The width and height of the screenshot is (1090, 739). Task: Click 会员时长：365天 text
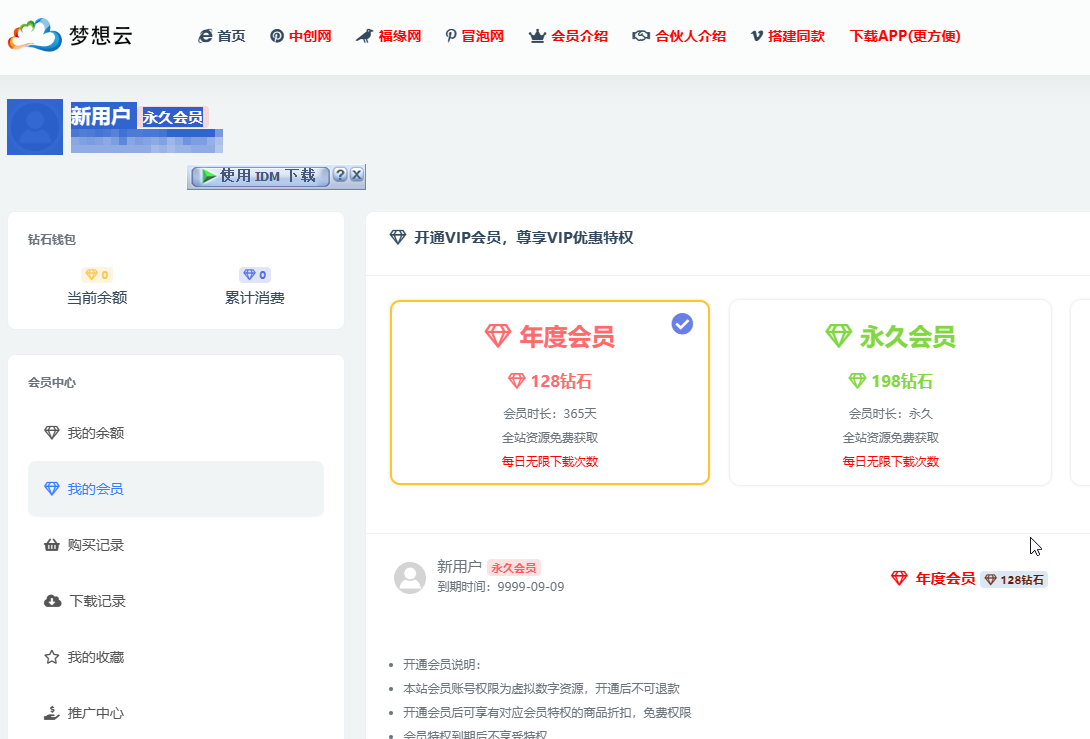point(550,414)
